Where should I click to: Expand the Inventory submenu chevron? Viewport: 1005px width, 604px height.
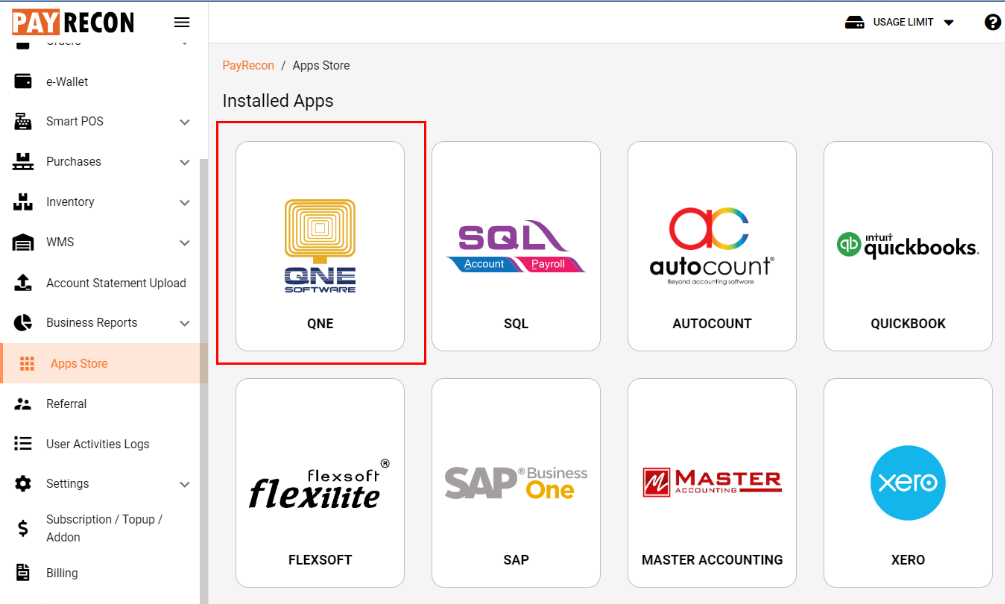point(185,203)
